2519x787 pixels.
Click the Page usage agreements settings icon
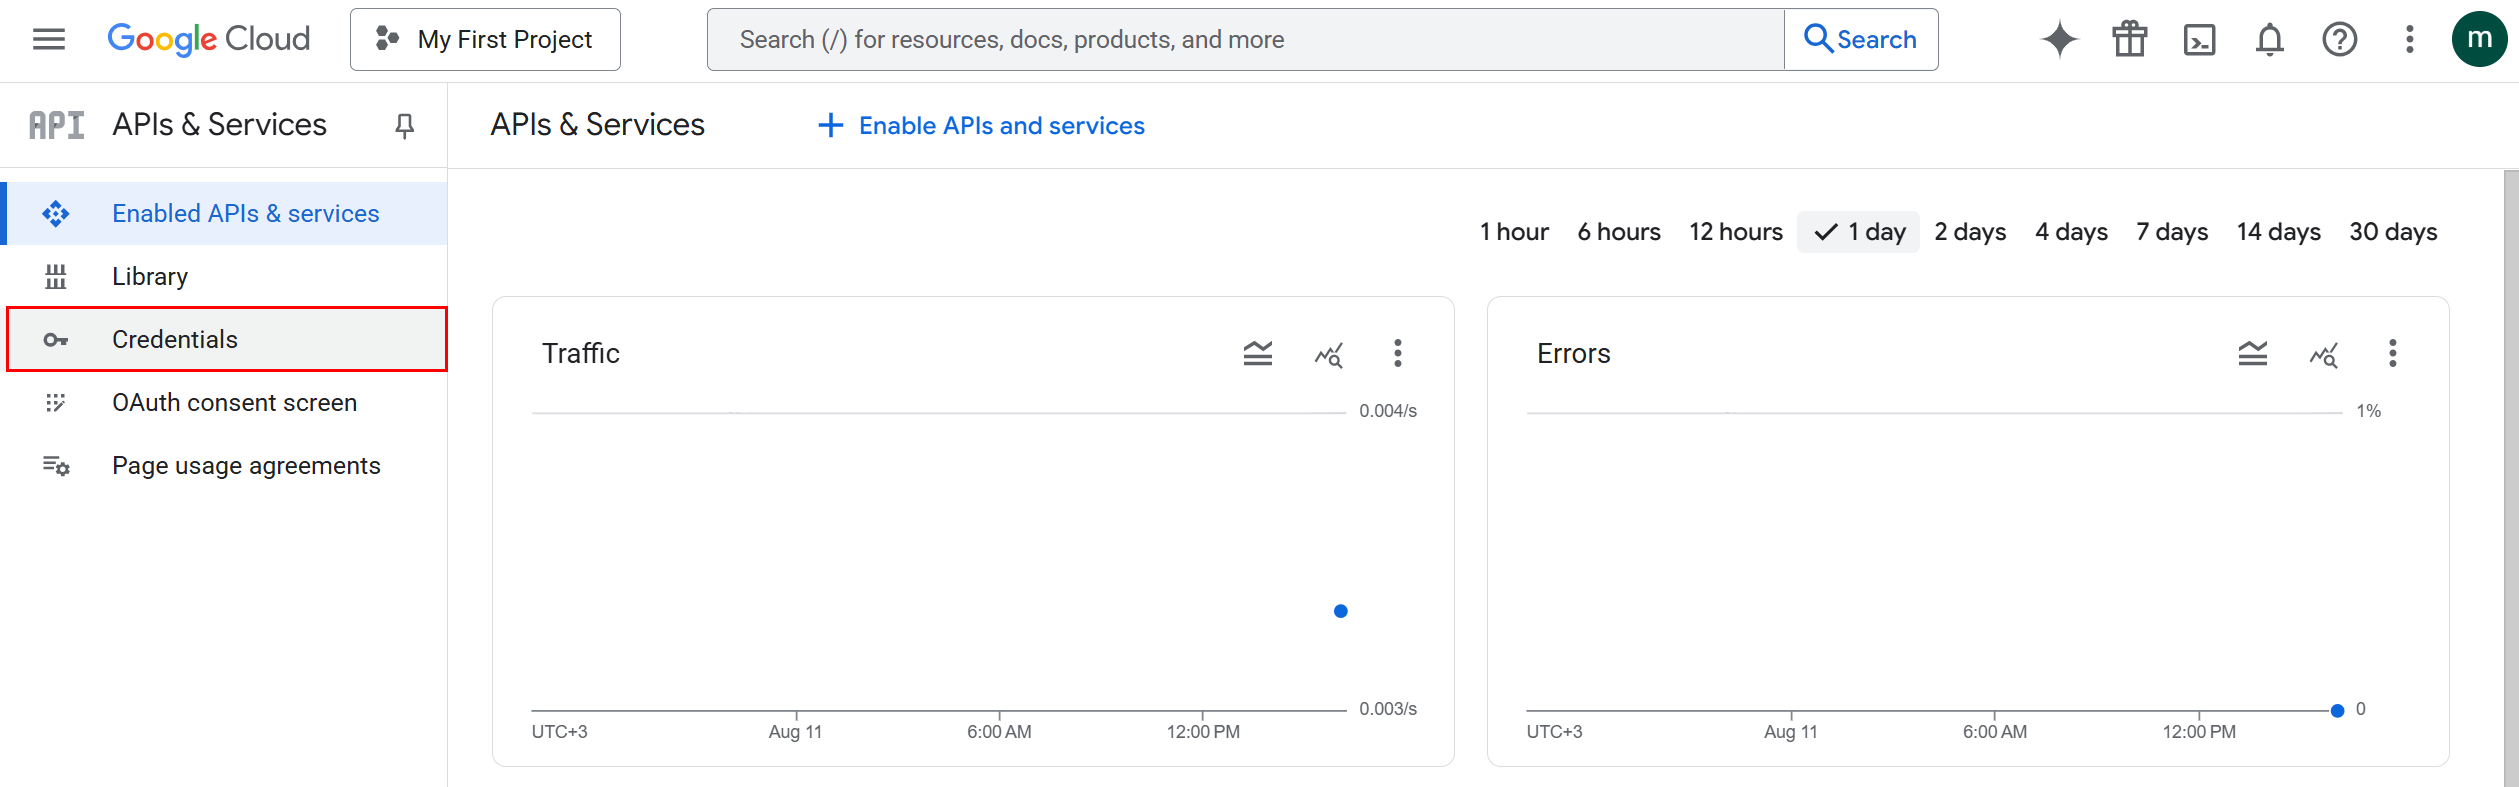[56, 465]
